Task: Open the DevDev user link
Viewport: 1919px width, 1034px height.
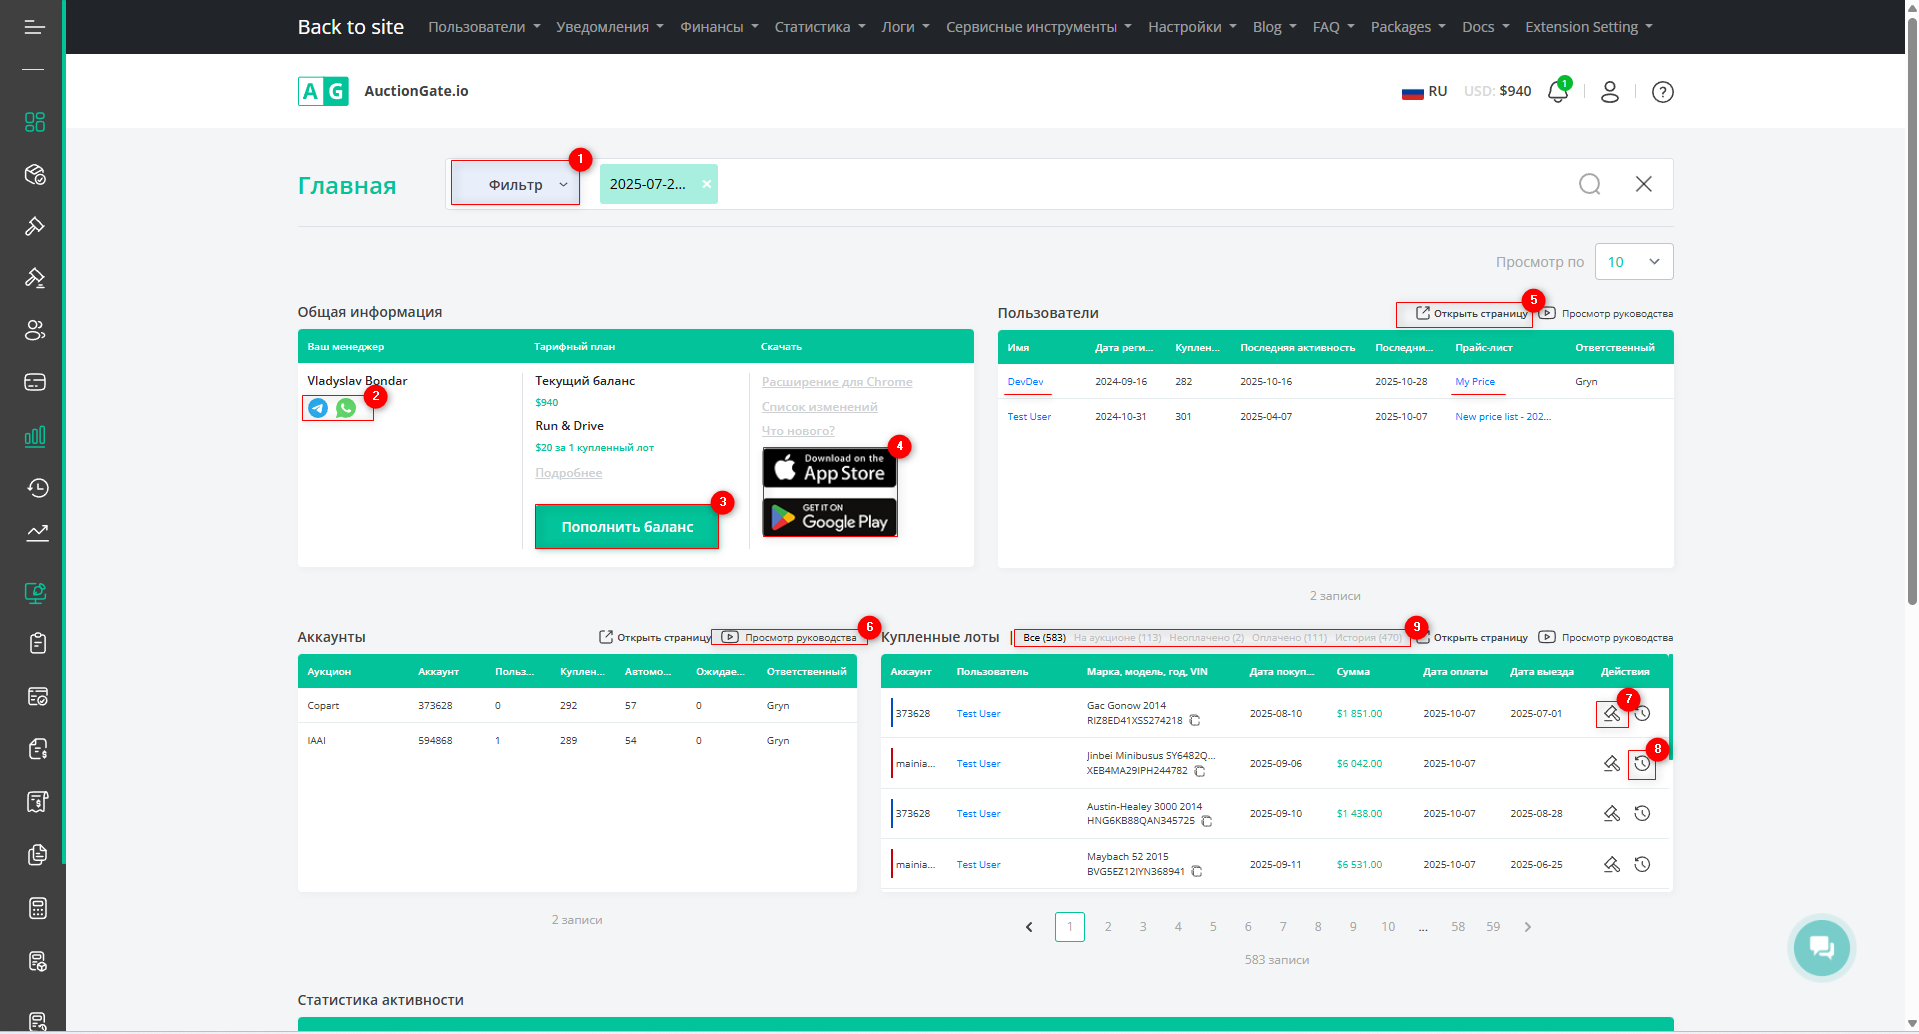Action: [x=1025, y=382]
